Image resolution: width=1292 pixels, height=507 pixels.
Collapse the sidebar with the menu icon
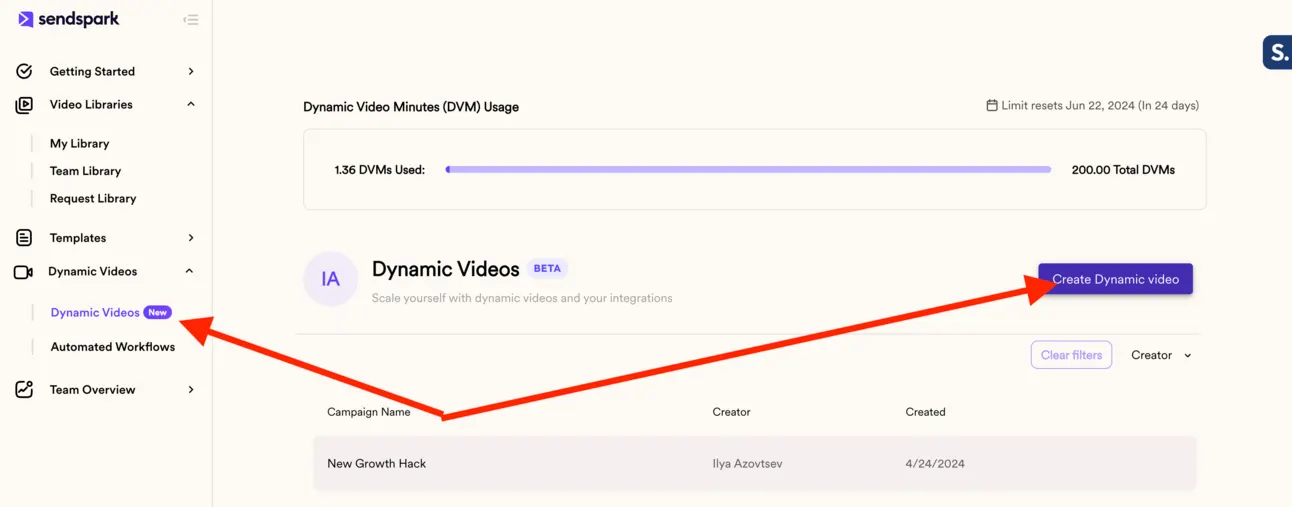click(190, 20)
